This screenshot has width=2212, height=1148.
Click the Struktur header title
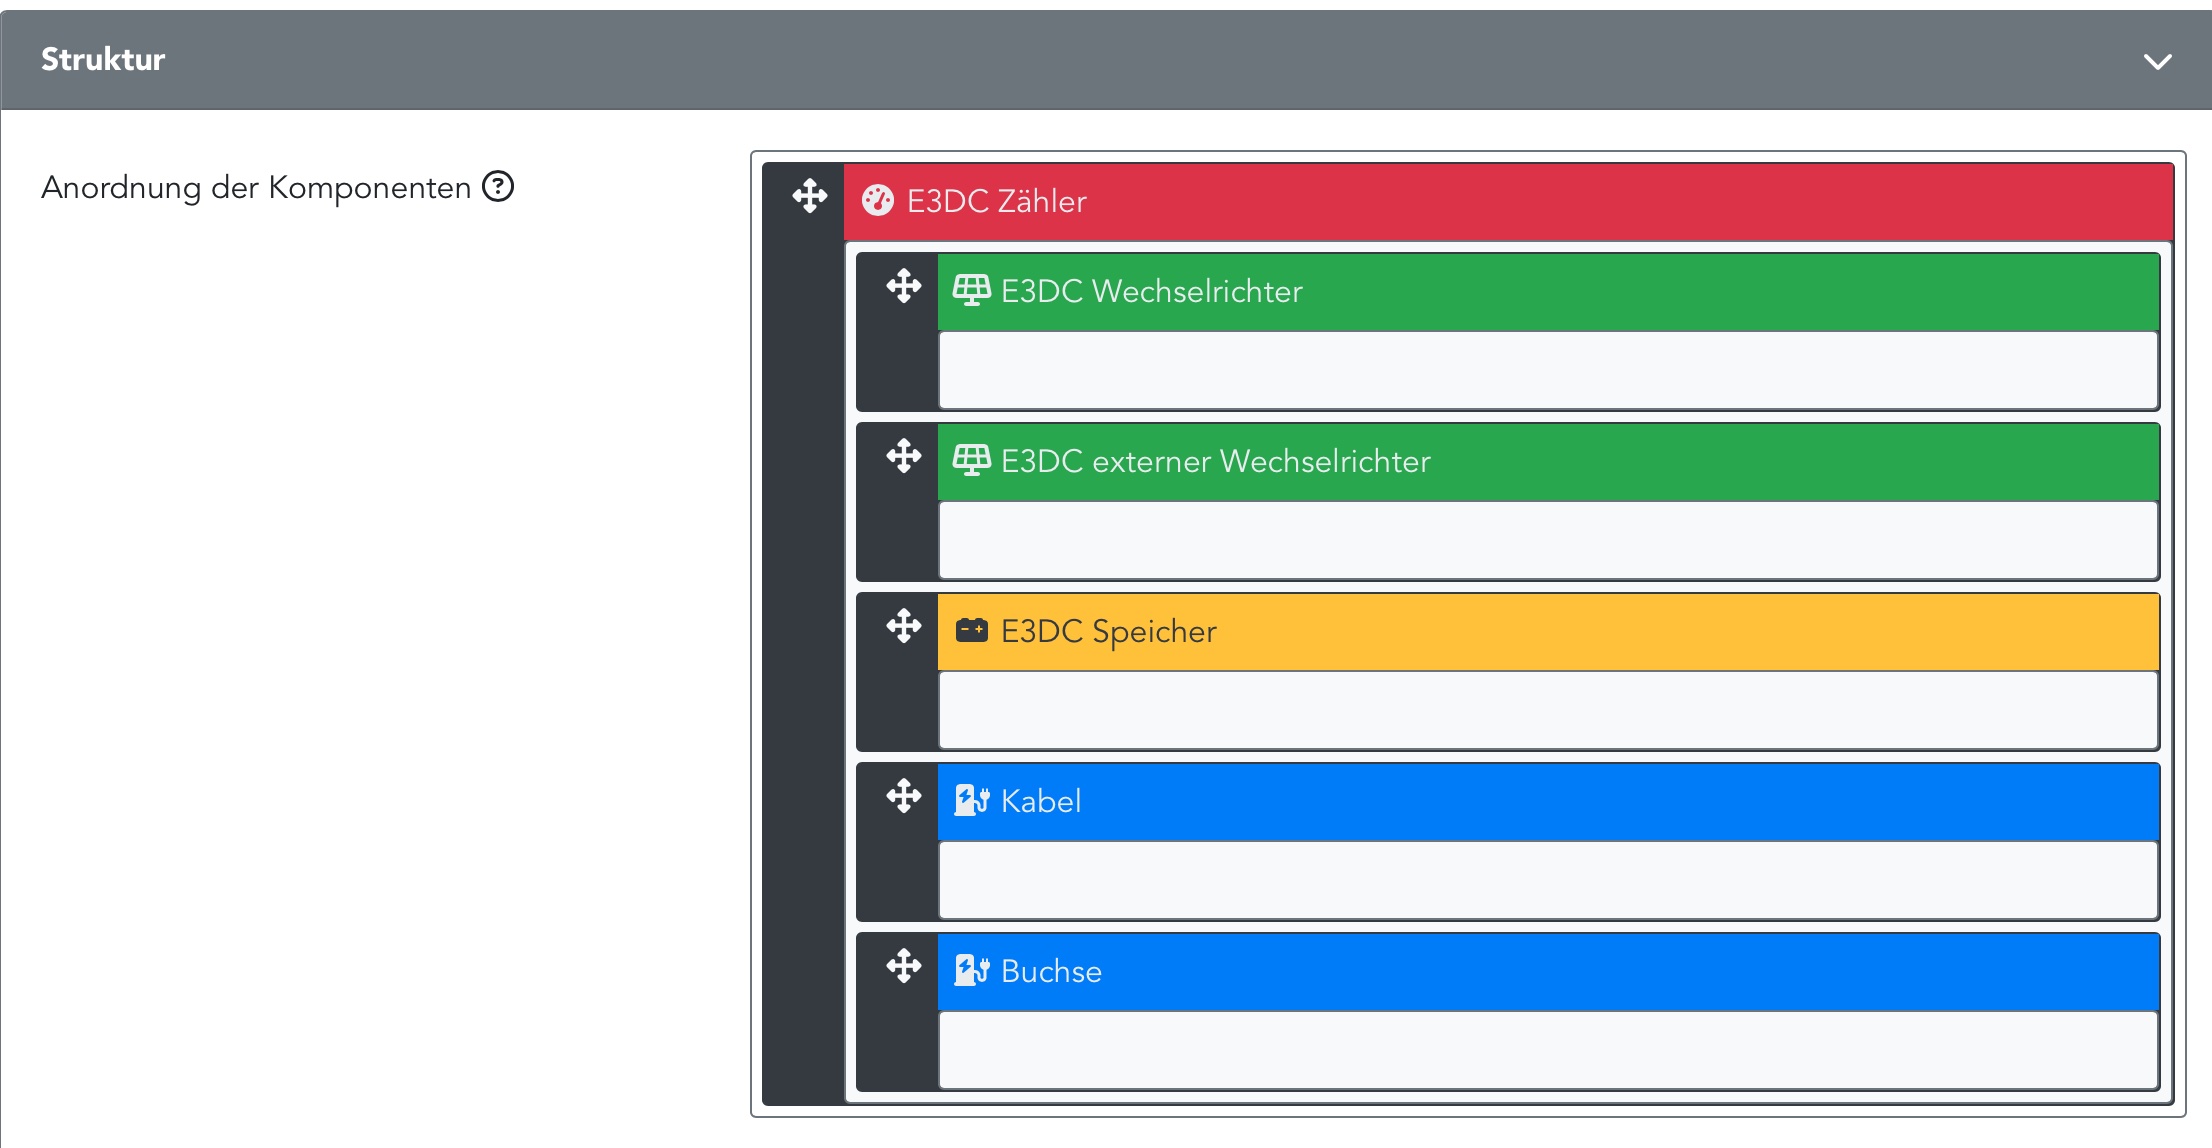(x=103, y=60)
